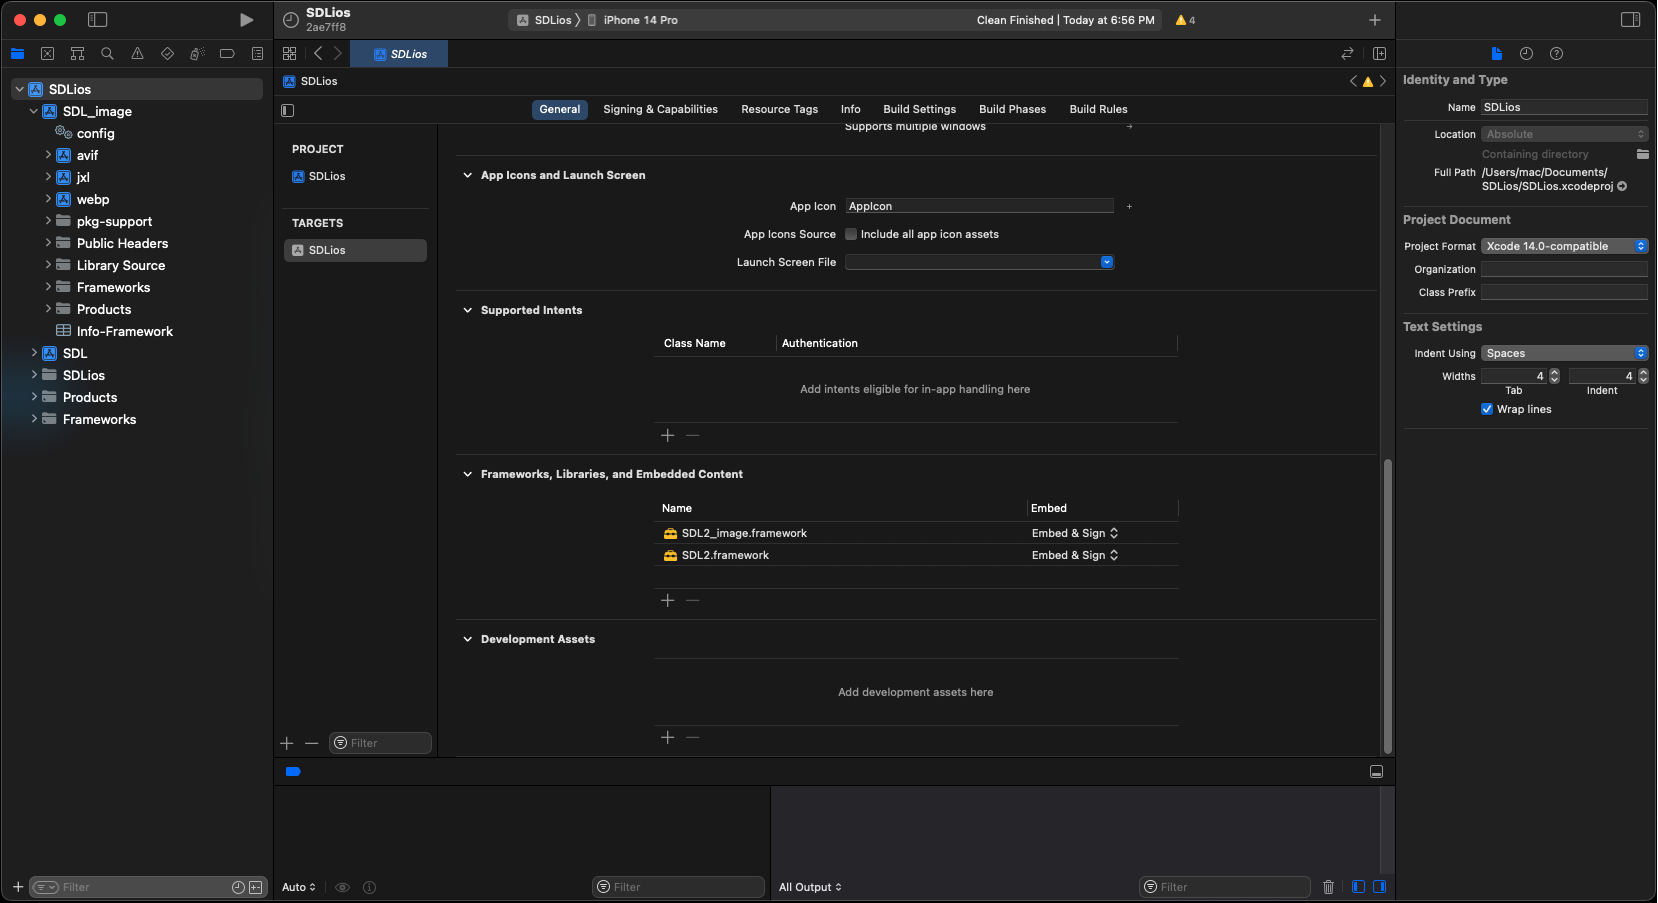Open Indent Using Spaces dropdown
This screenshot has width=1658, height=903.
(x=1564, y=353)
